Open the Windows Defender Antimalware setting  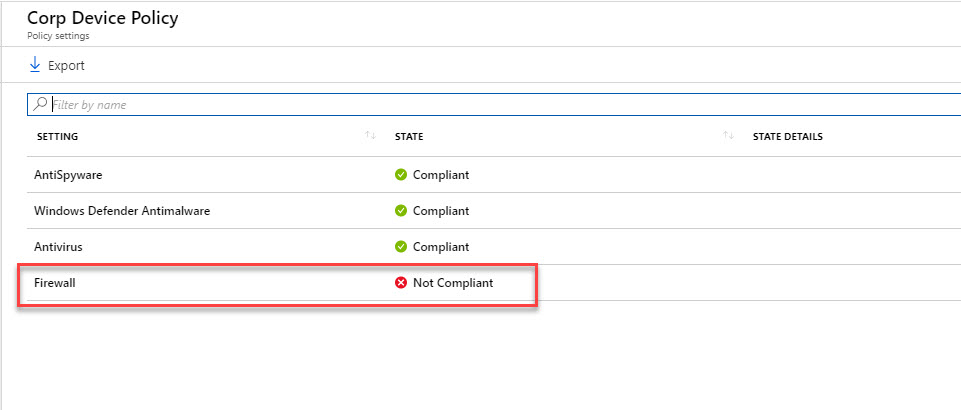pyautogui.click(x=494, y=211)
